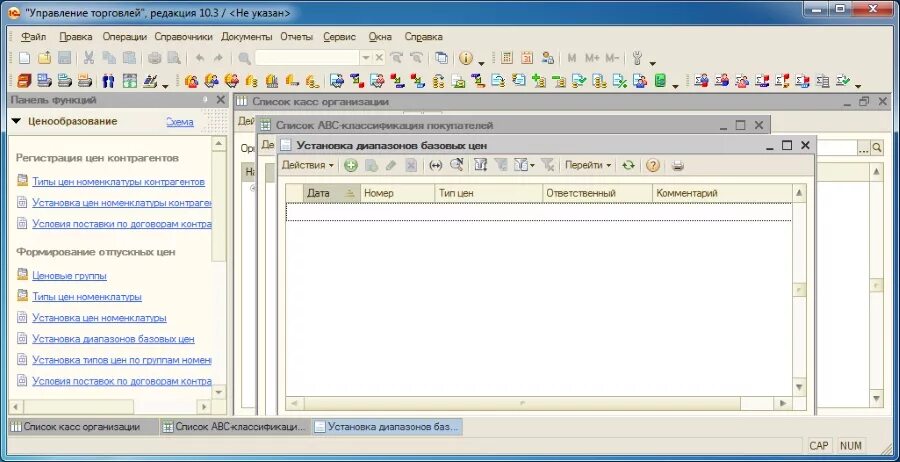Open Типы цен номенклатуры контрагентов link
Viewport: 900px width, 462px height.
(x=118, y=181)
